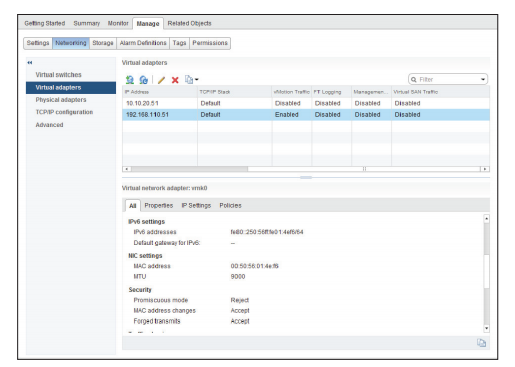Select Virtual switches in left list
The height and width of the screenshot is (367, 515).
[x=71, y=75]
